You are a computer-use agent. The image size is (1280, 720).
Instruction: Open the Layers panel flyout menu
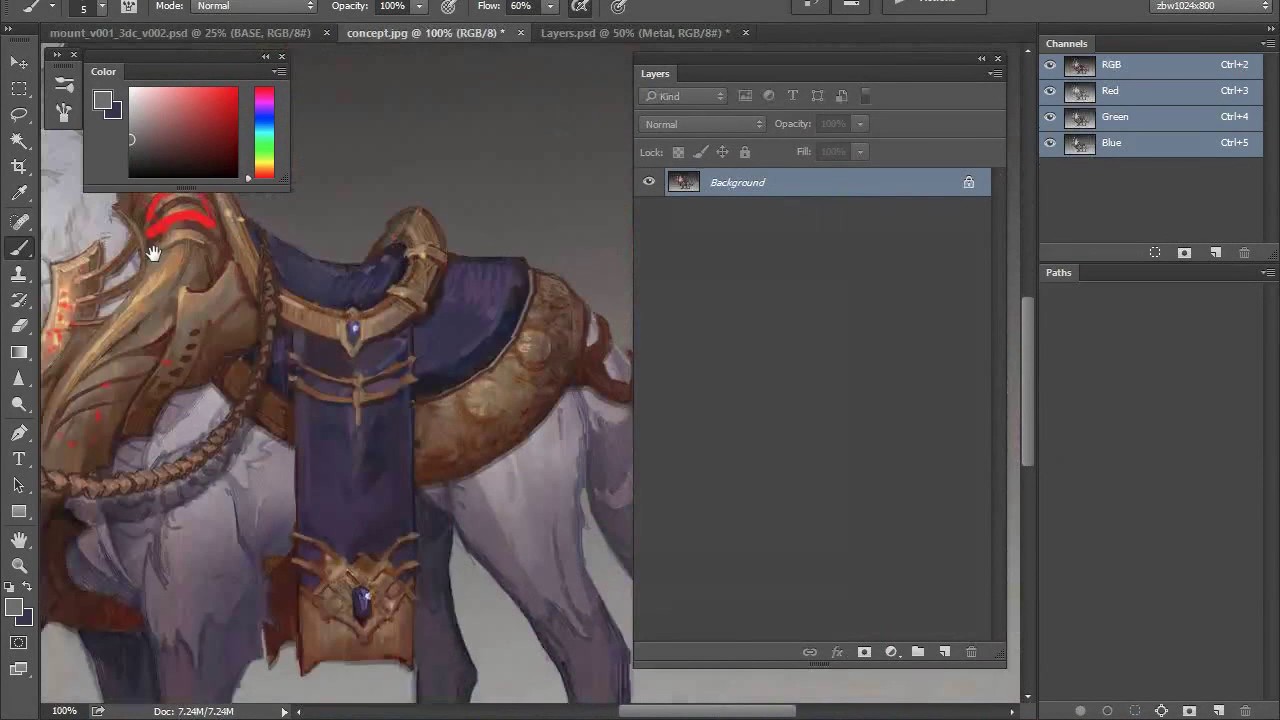coord(995,74)
